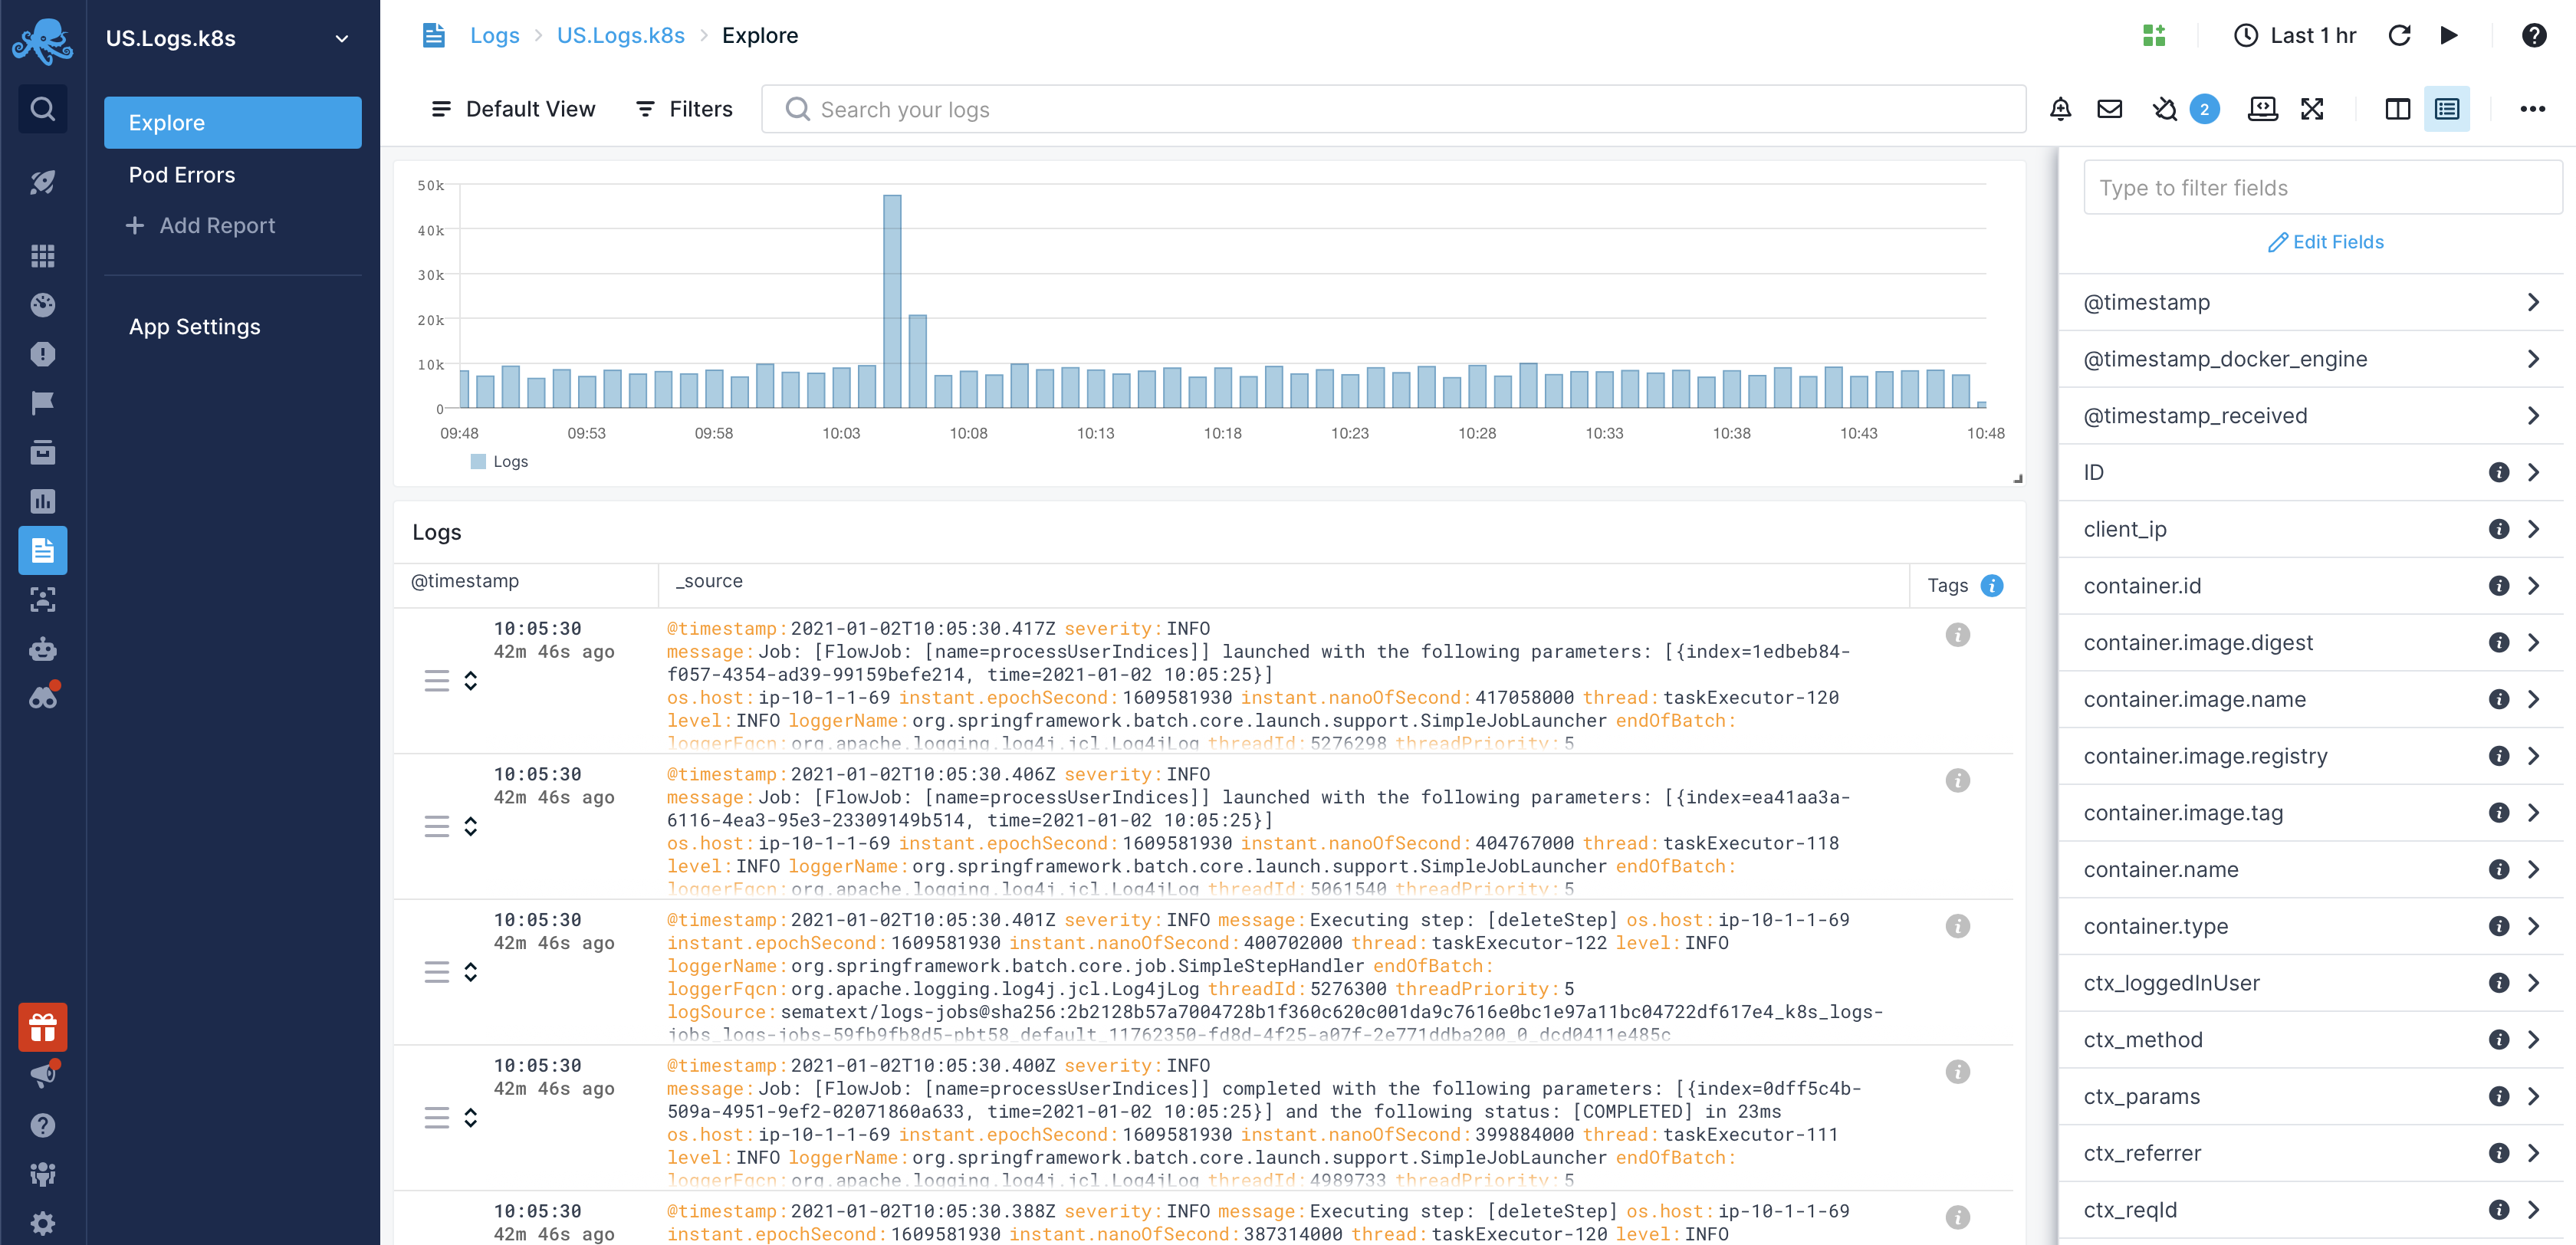Viewport: 2576px width, 1245px height.
Task: Open the three-dots more options menu
Action: pos(2532,109)
